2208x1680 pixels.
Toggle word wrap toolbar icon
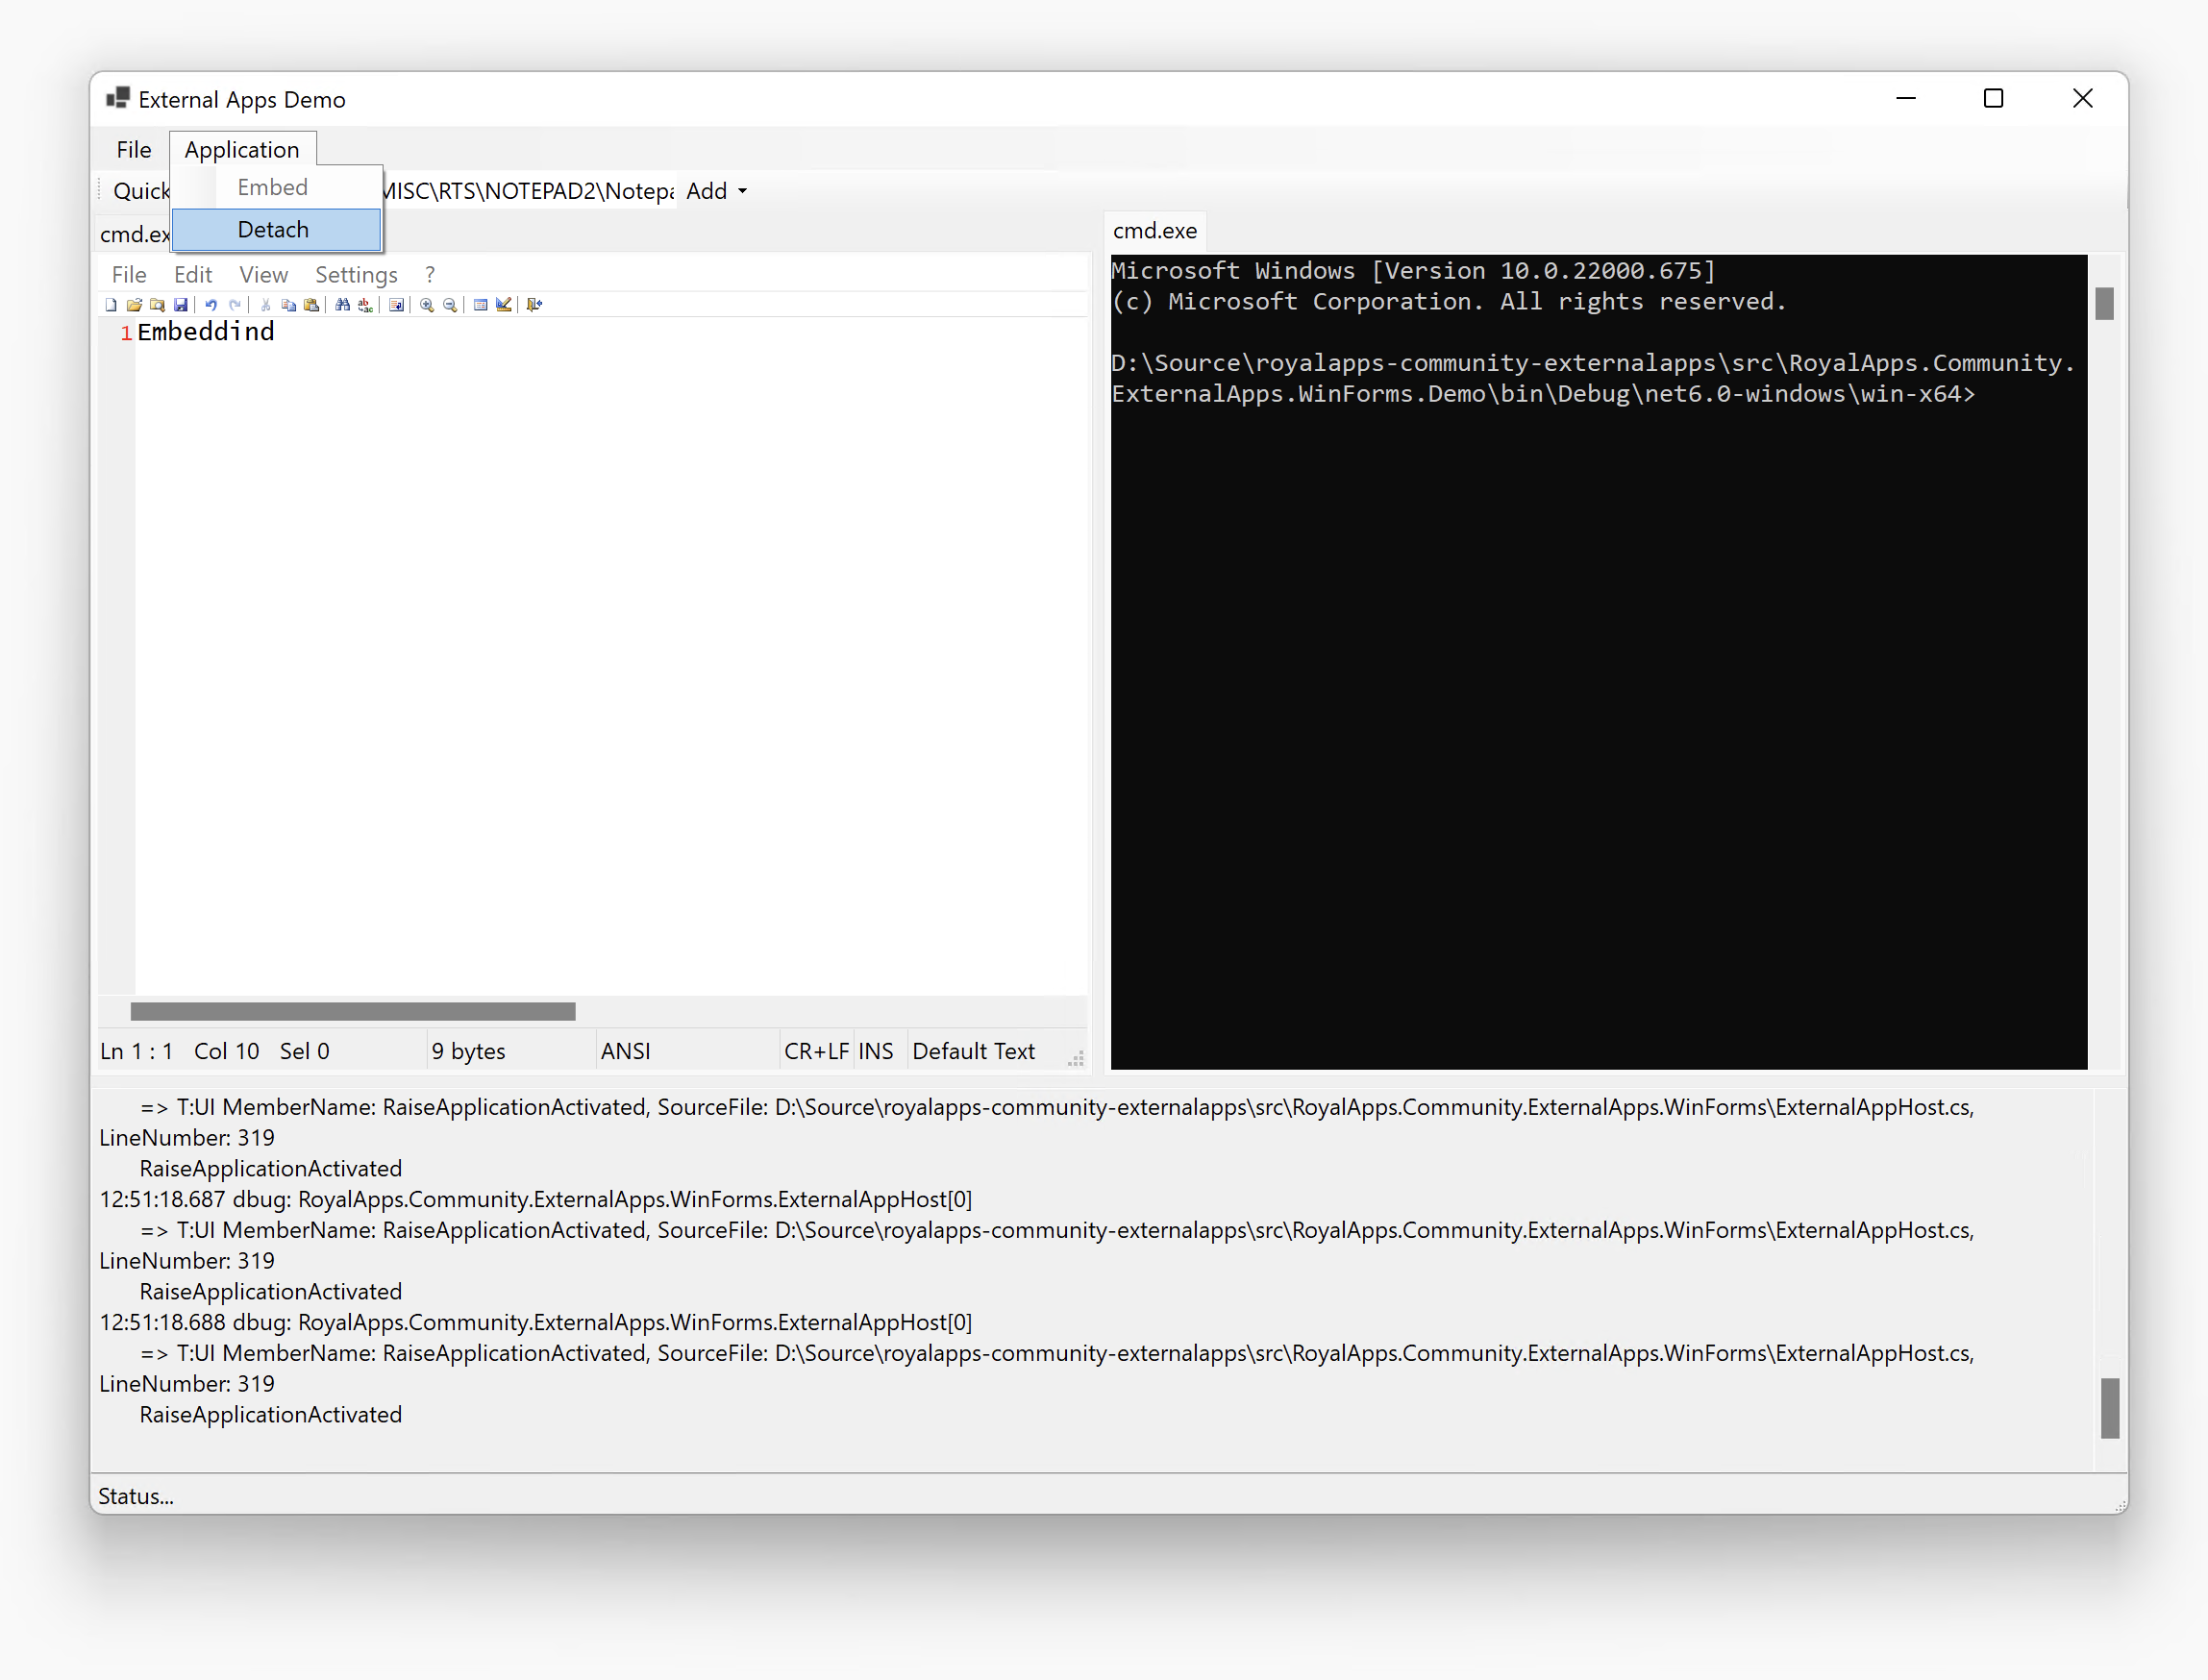point(397,305)
